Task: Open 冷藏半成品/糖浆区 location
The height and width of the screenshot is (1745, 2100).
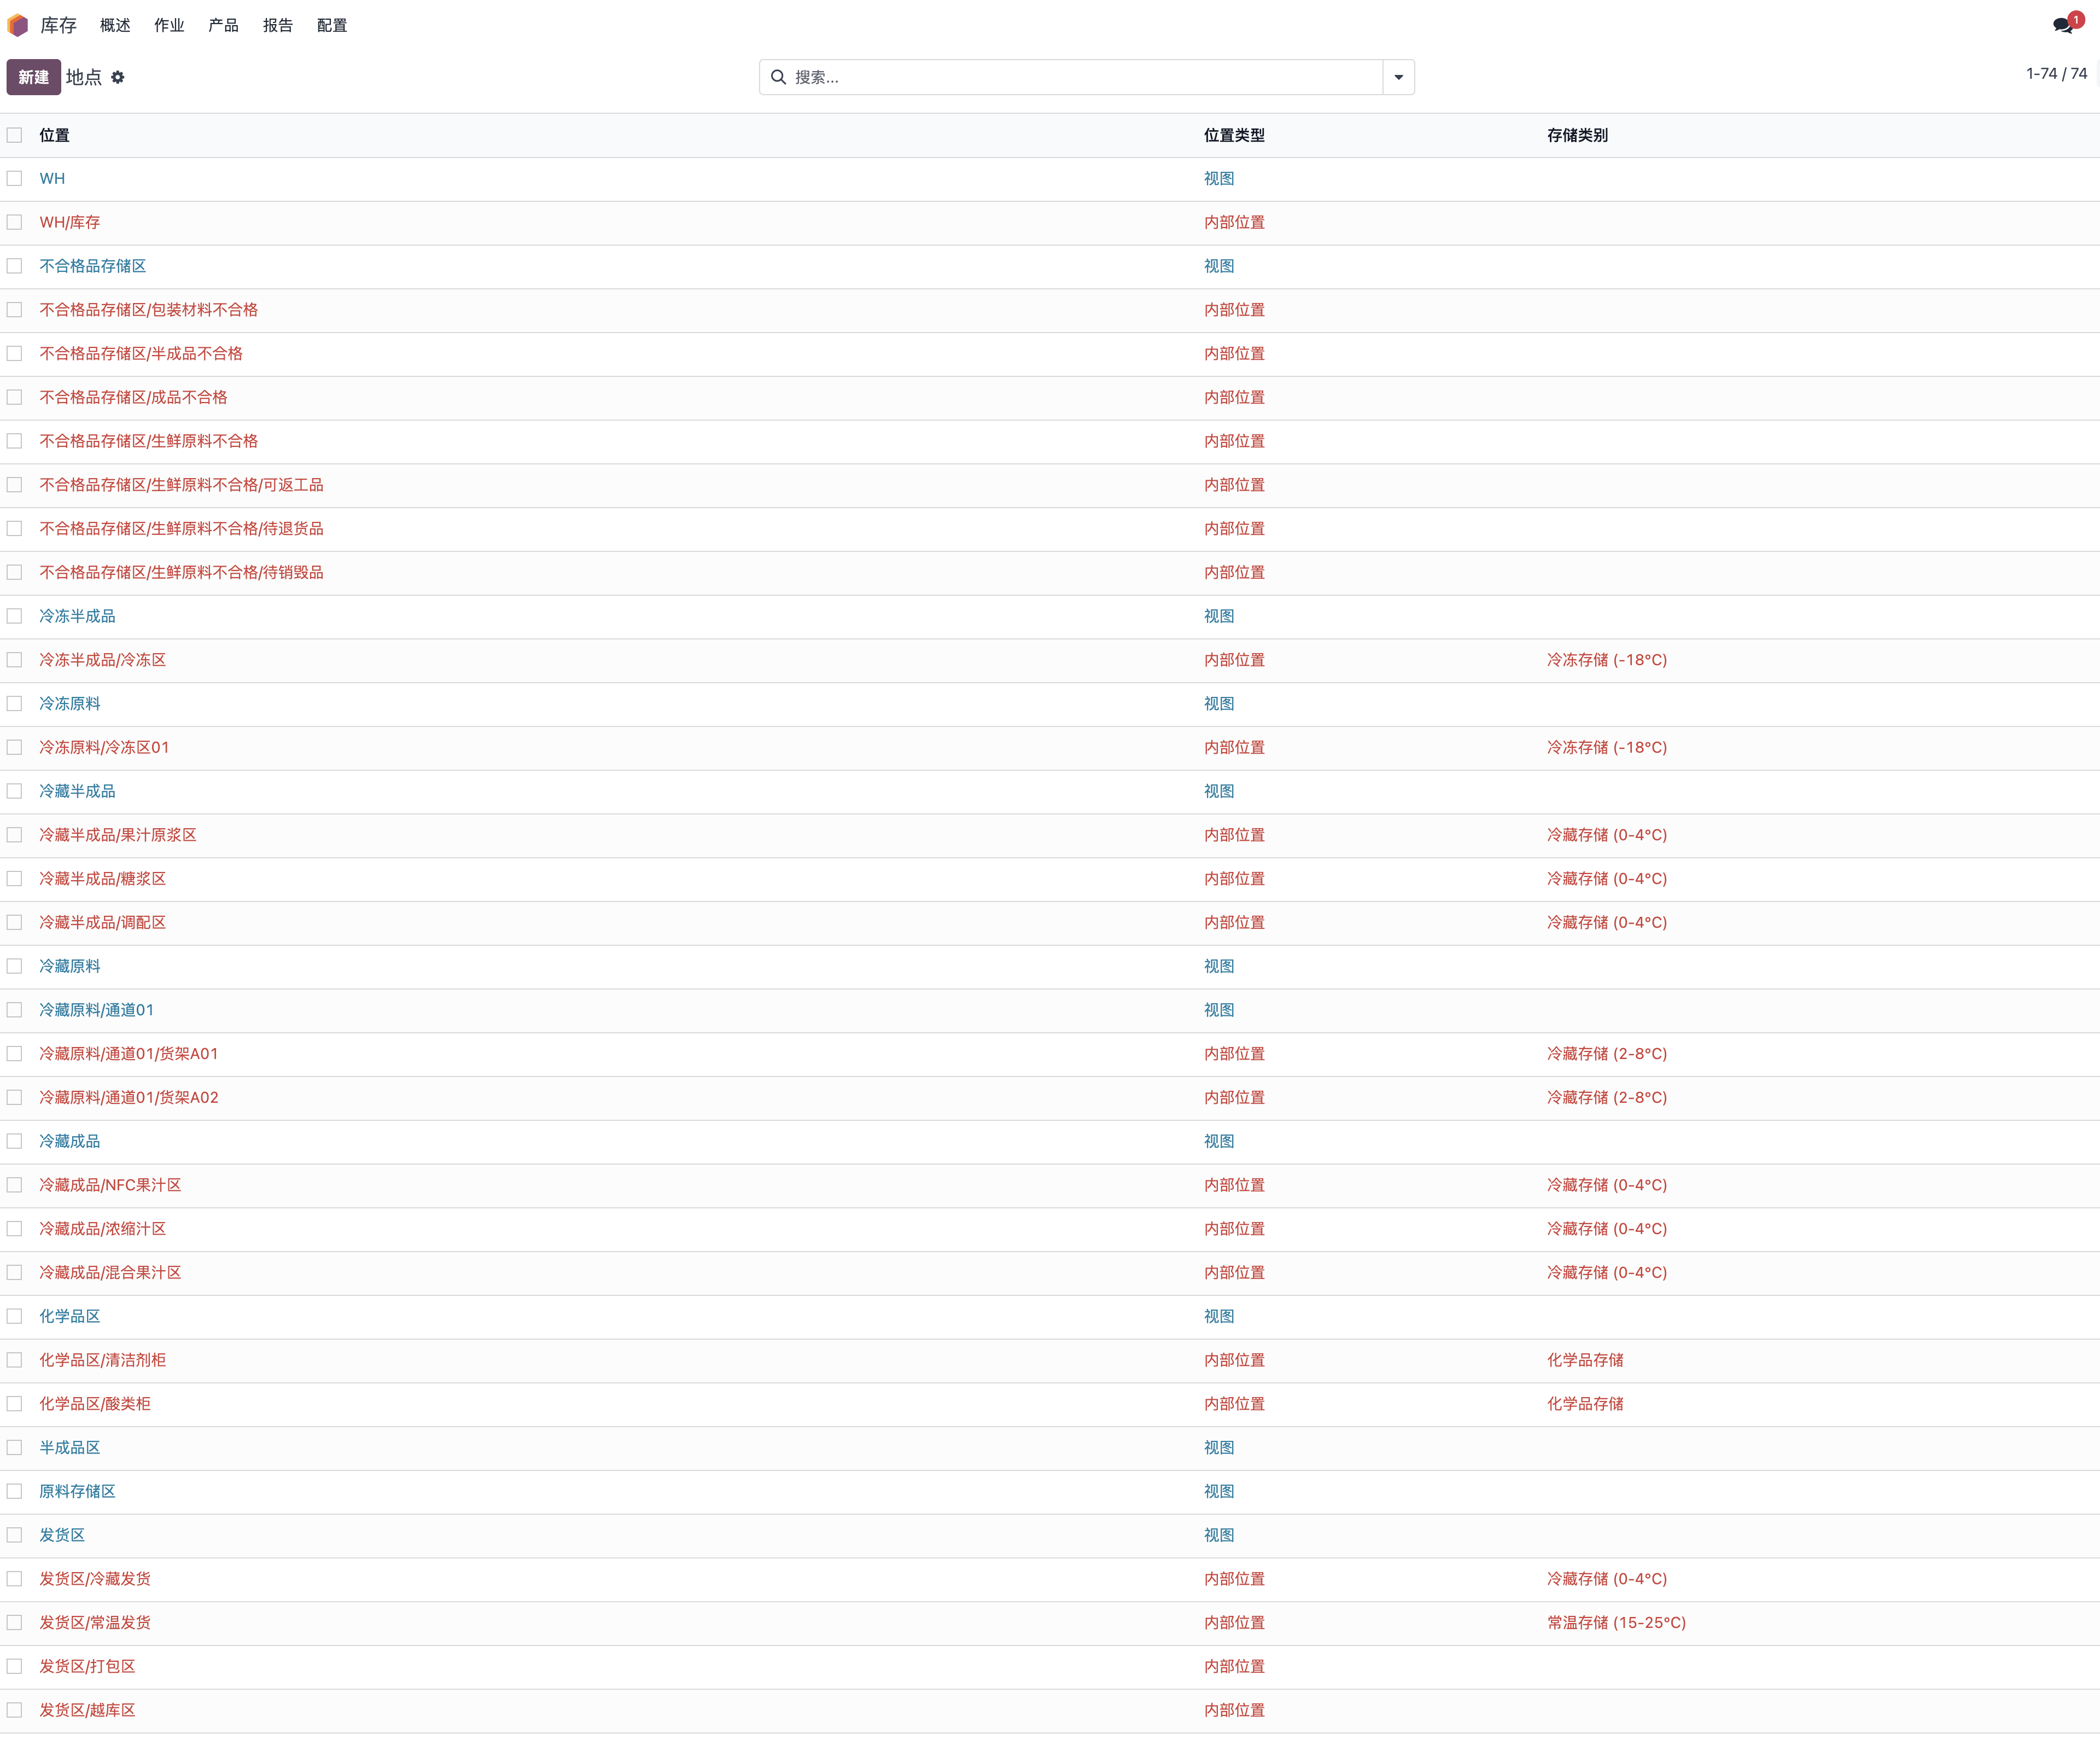Action: 103,879
